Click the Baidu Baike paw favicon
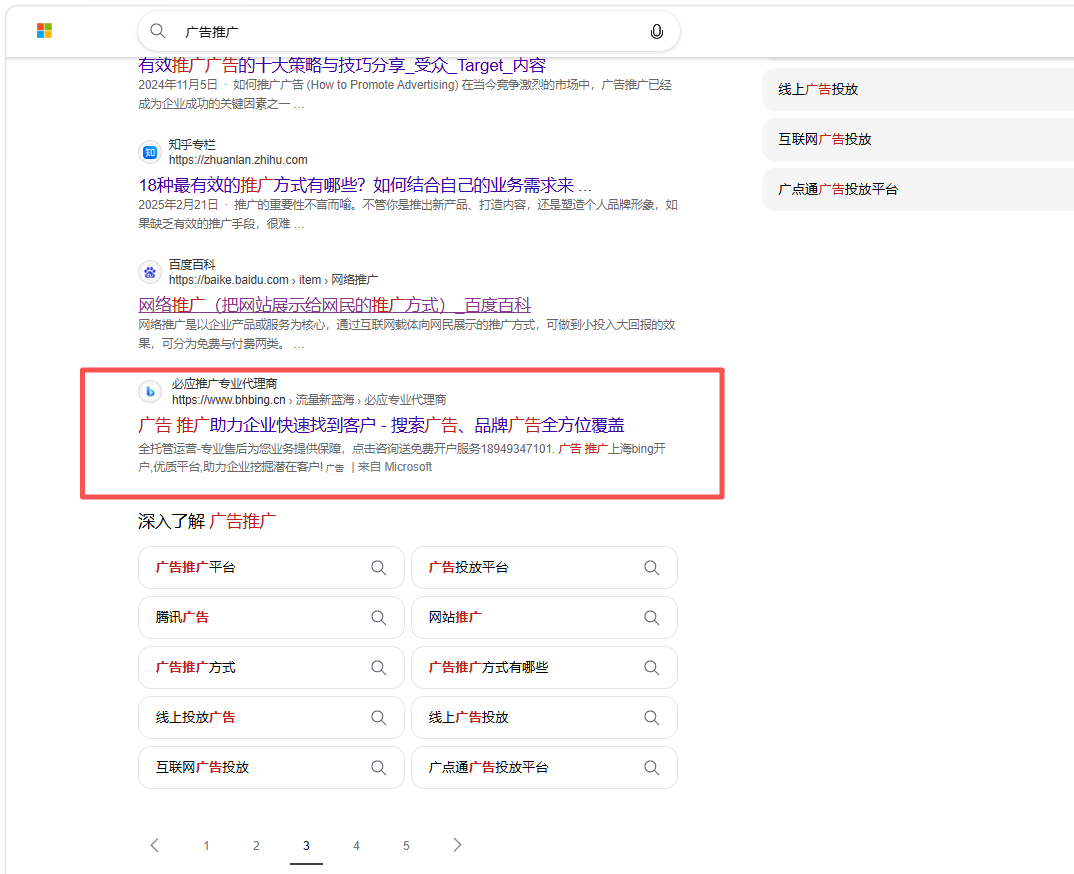 [x=150, y=272]
